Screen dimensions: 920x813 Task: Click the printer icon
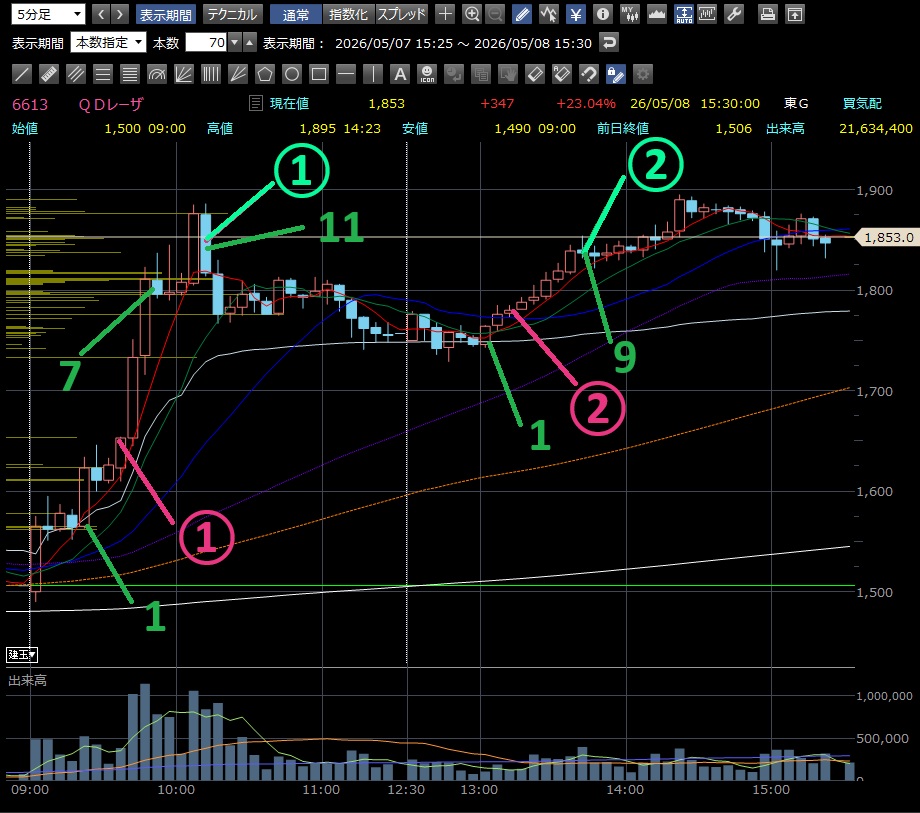[767, 14]
